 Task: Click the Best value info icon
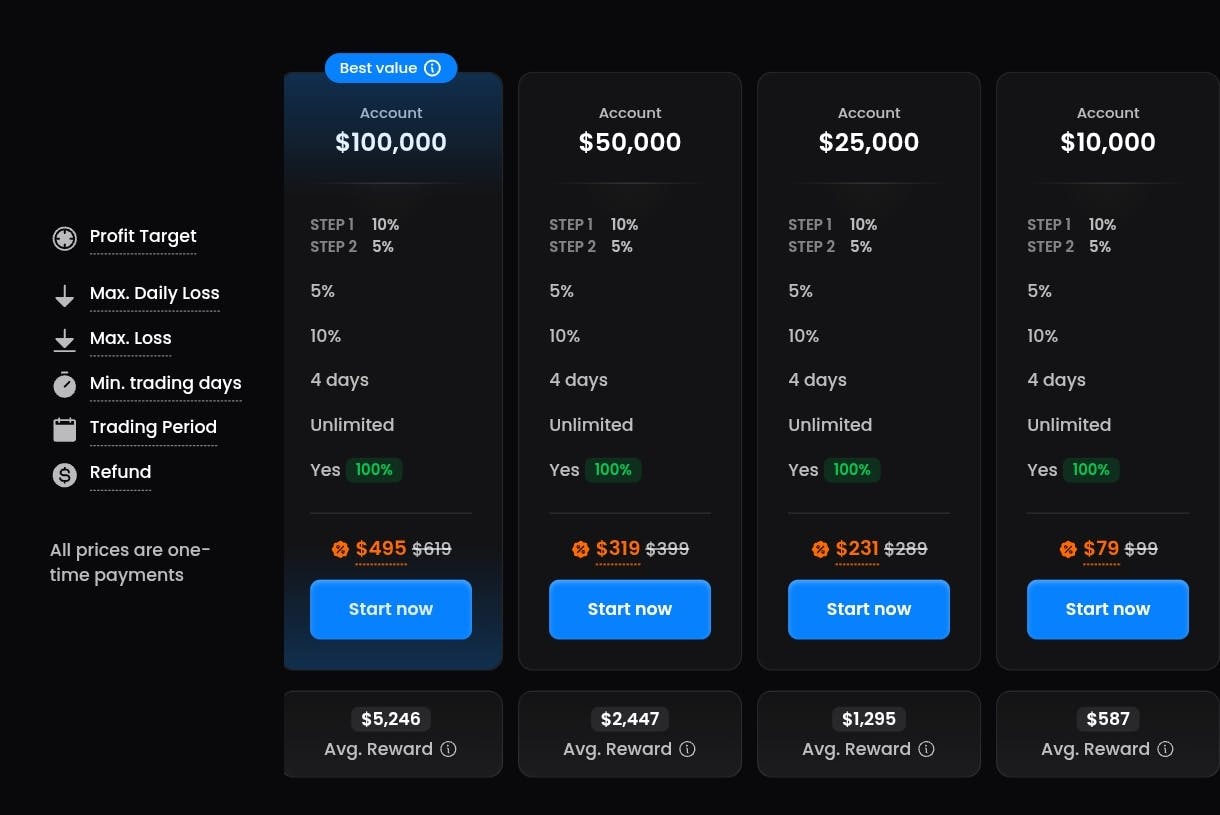(432, 68)
